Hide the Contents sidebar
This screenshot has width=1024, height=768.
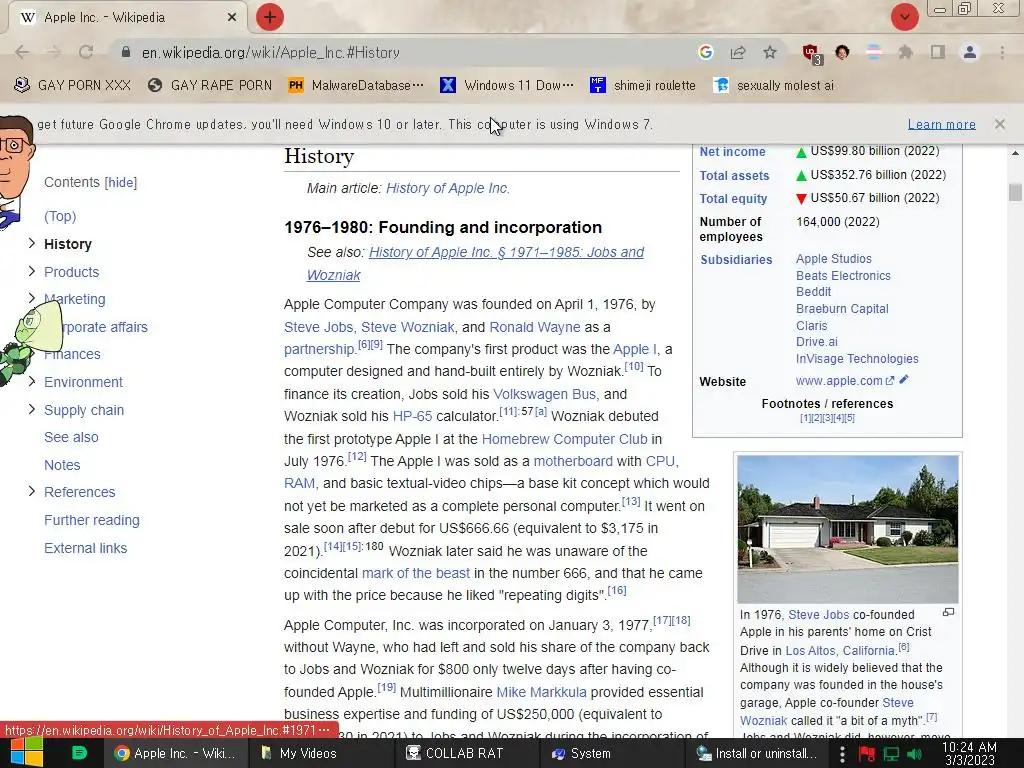(121, 183)
